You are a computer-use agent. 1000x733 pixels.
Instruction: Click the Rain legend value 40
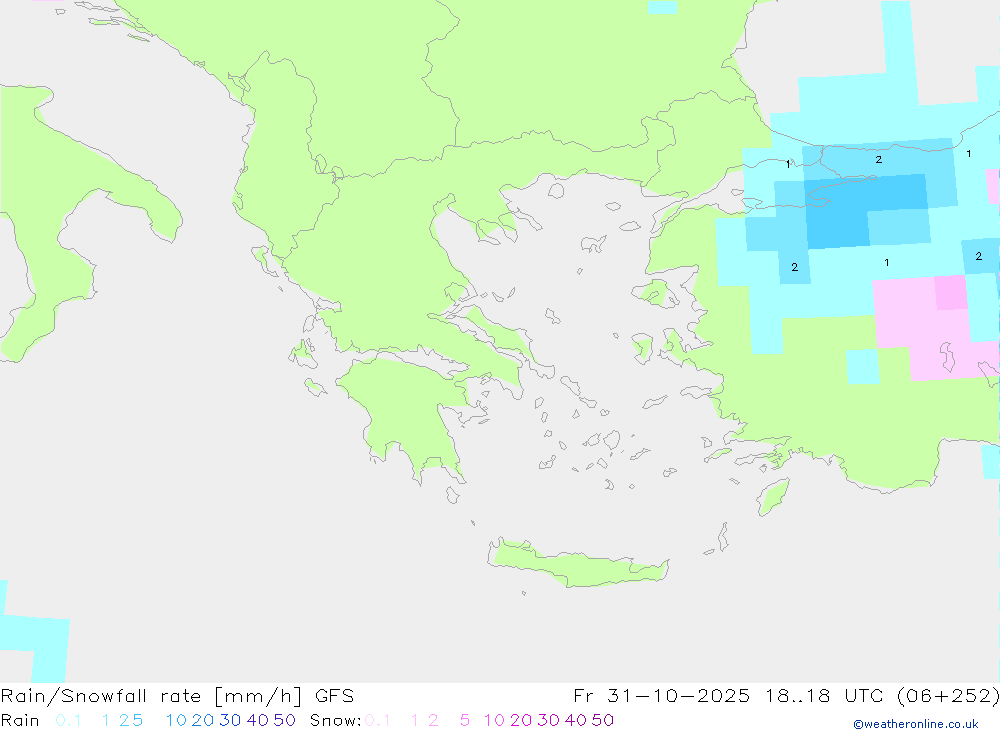(258, 720)
